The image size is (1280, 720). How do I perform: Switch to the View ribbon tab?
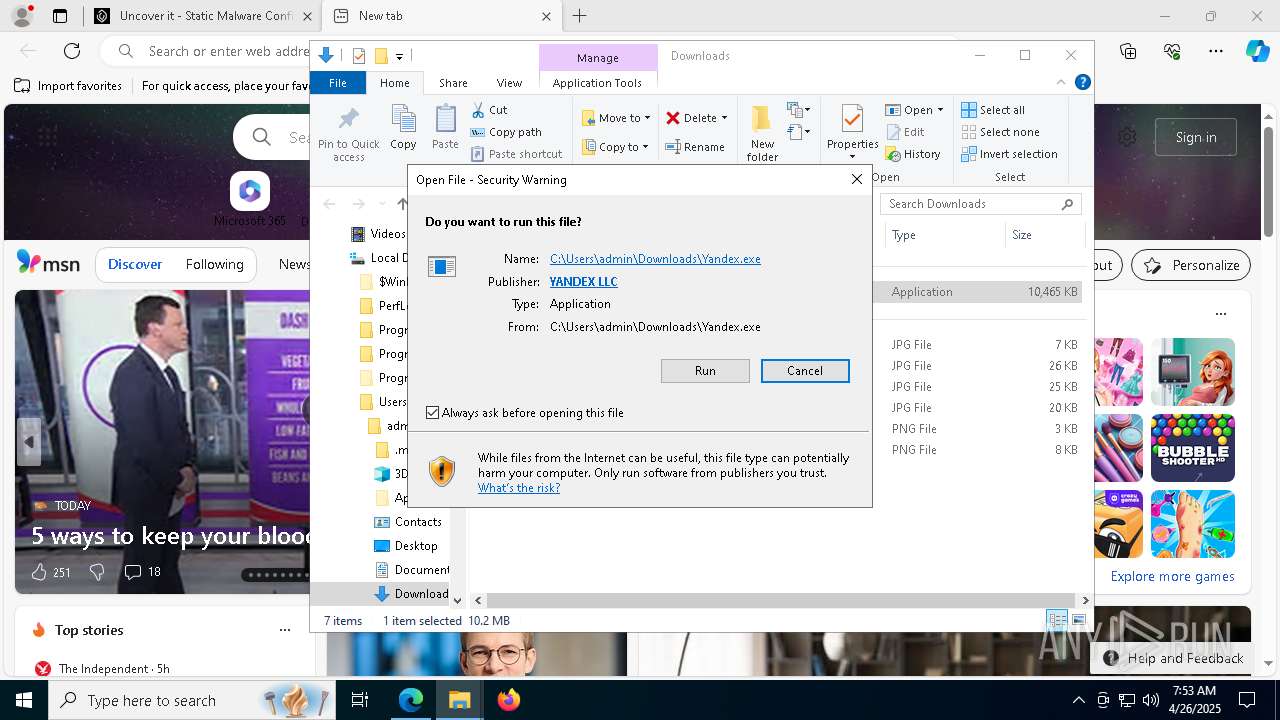[509, 83]
